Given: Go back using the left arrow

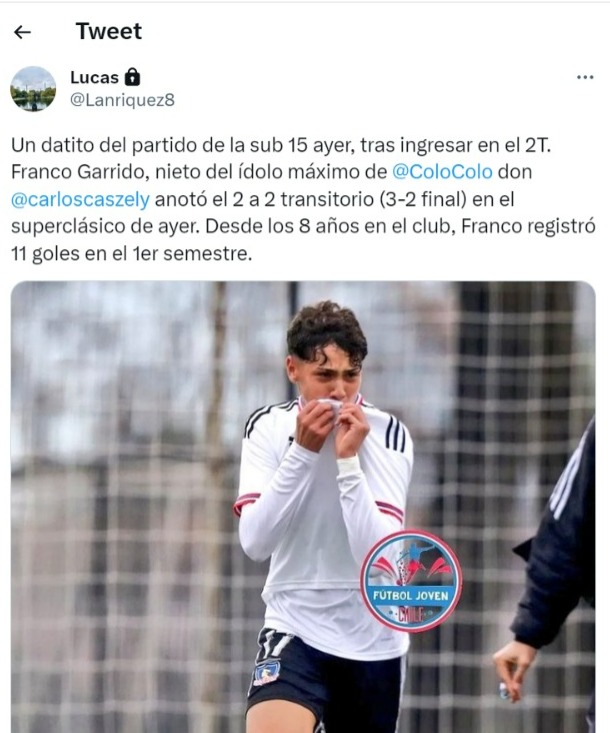Looking at the screenshot, I should click(22, 32).
